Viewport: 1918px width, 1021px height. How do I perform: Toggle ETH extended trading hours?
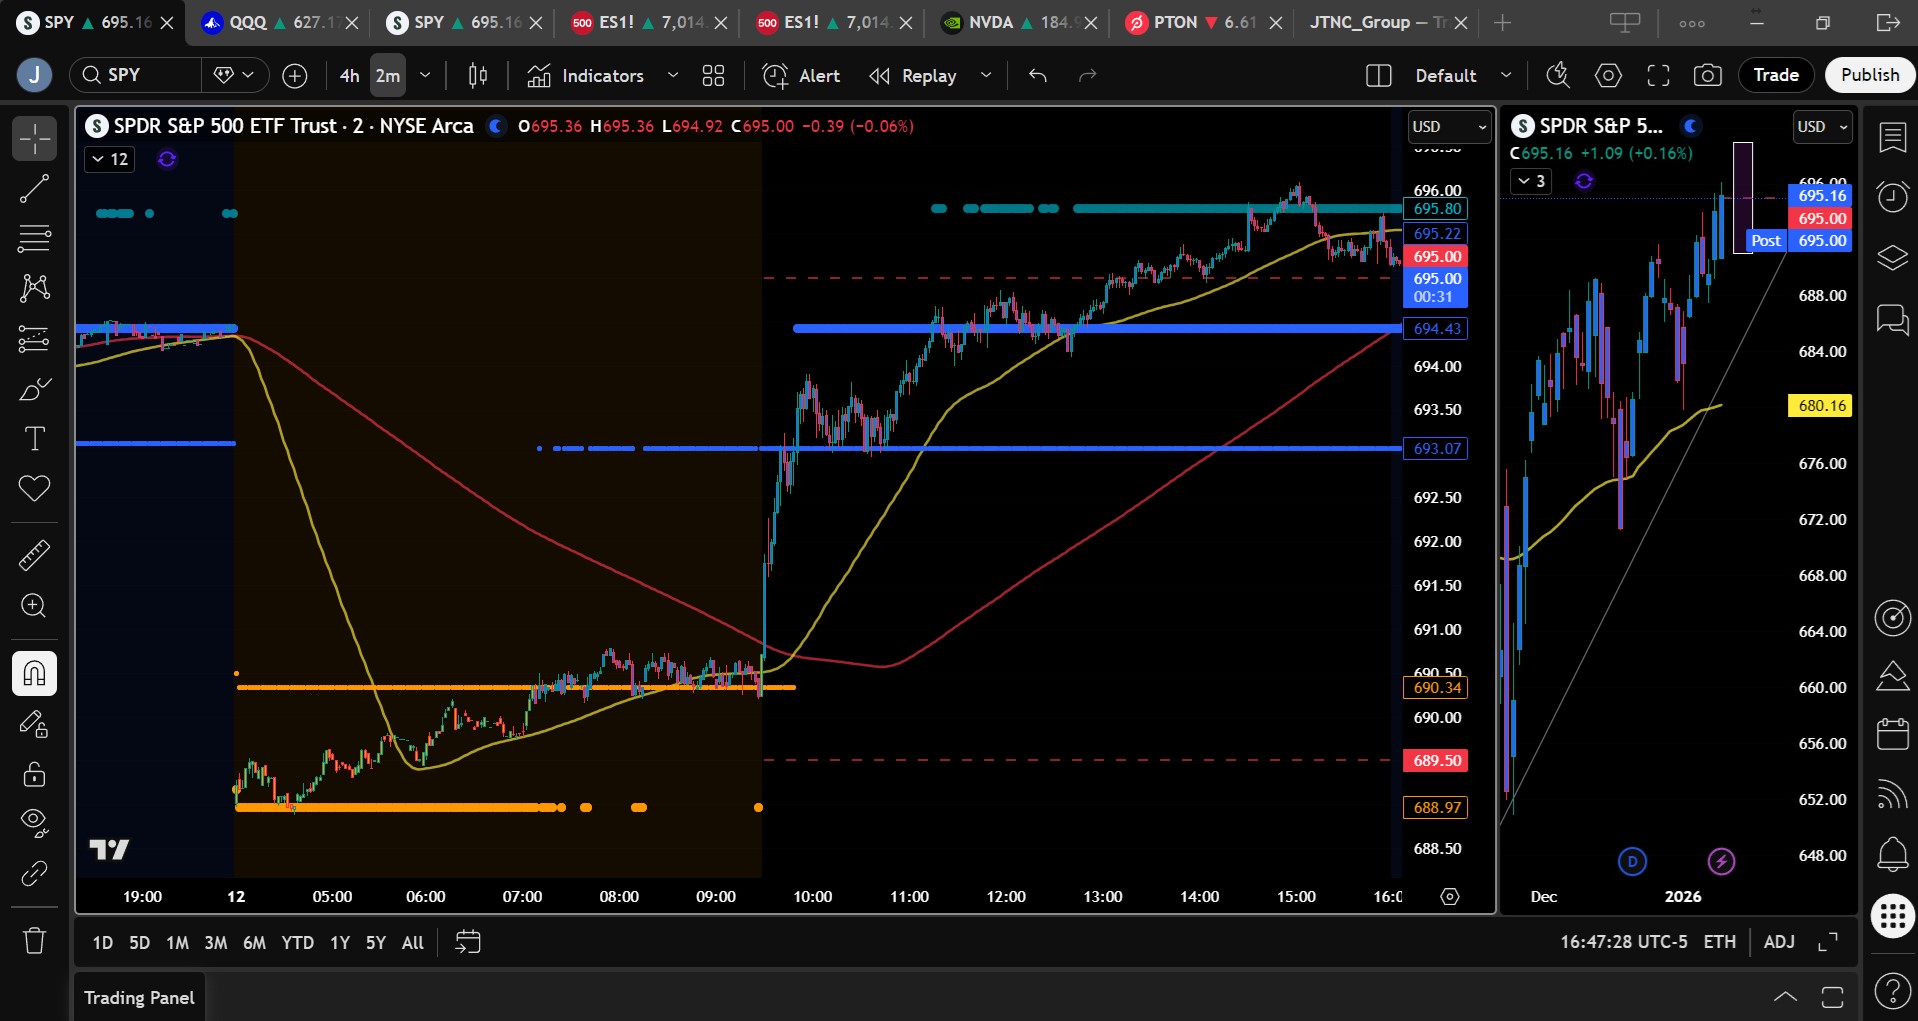tap(1719, 942)
